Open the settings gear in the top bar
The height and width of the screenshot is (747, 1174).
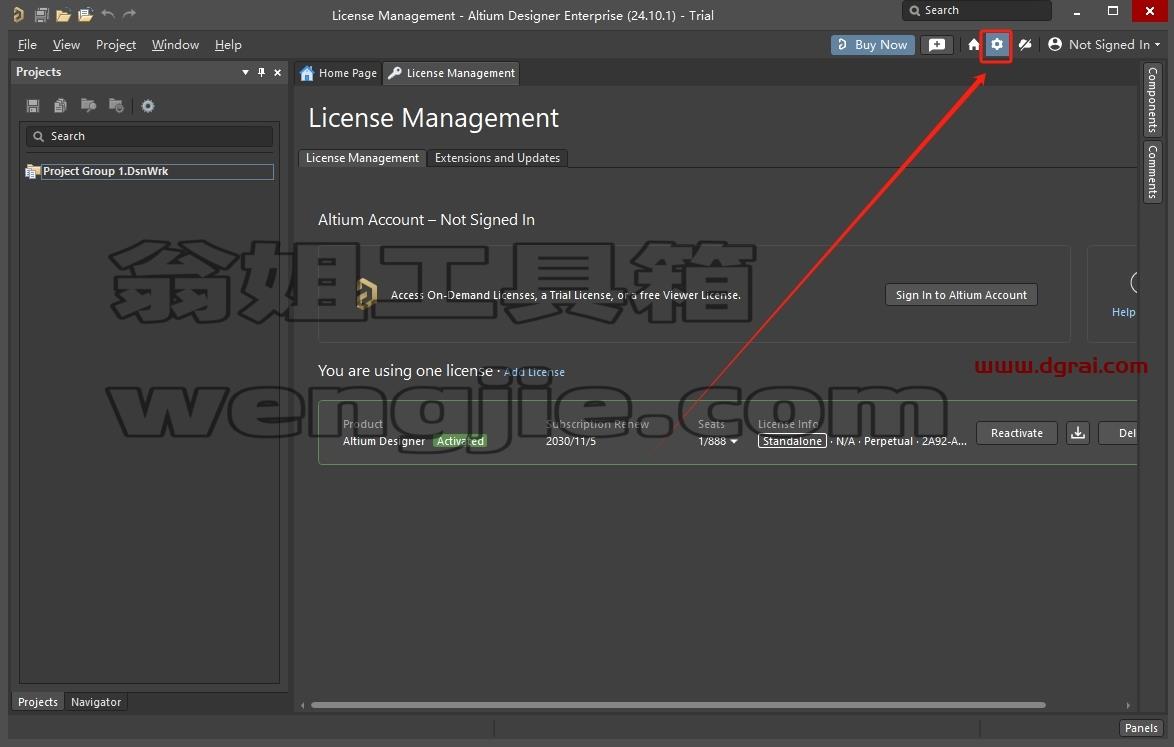tap(997, 45)
